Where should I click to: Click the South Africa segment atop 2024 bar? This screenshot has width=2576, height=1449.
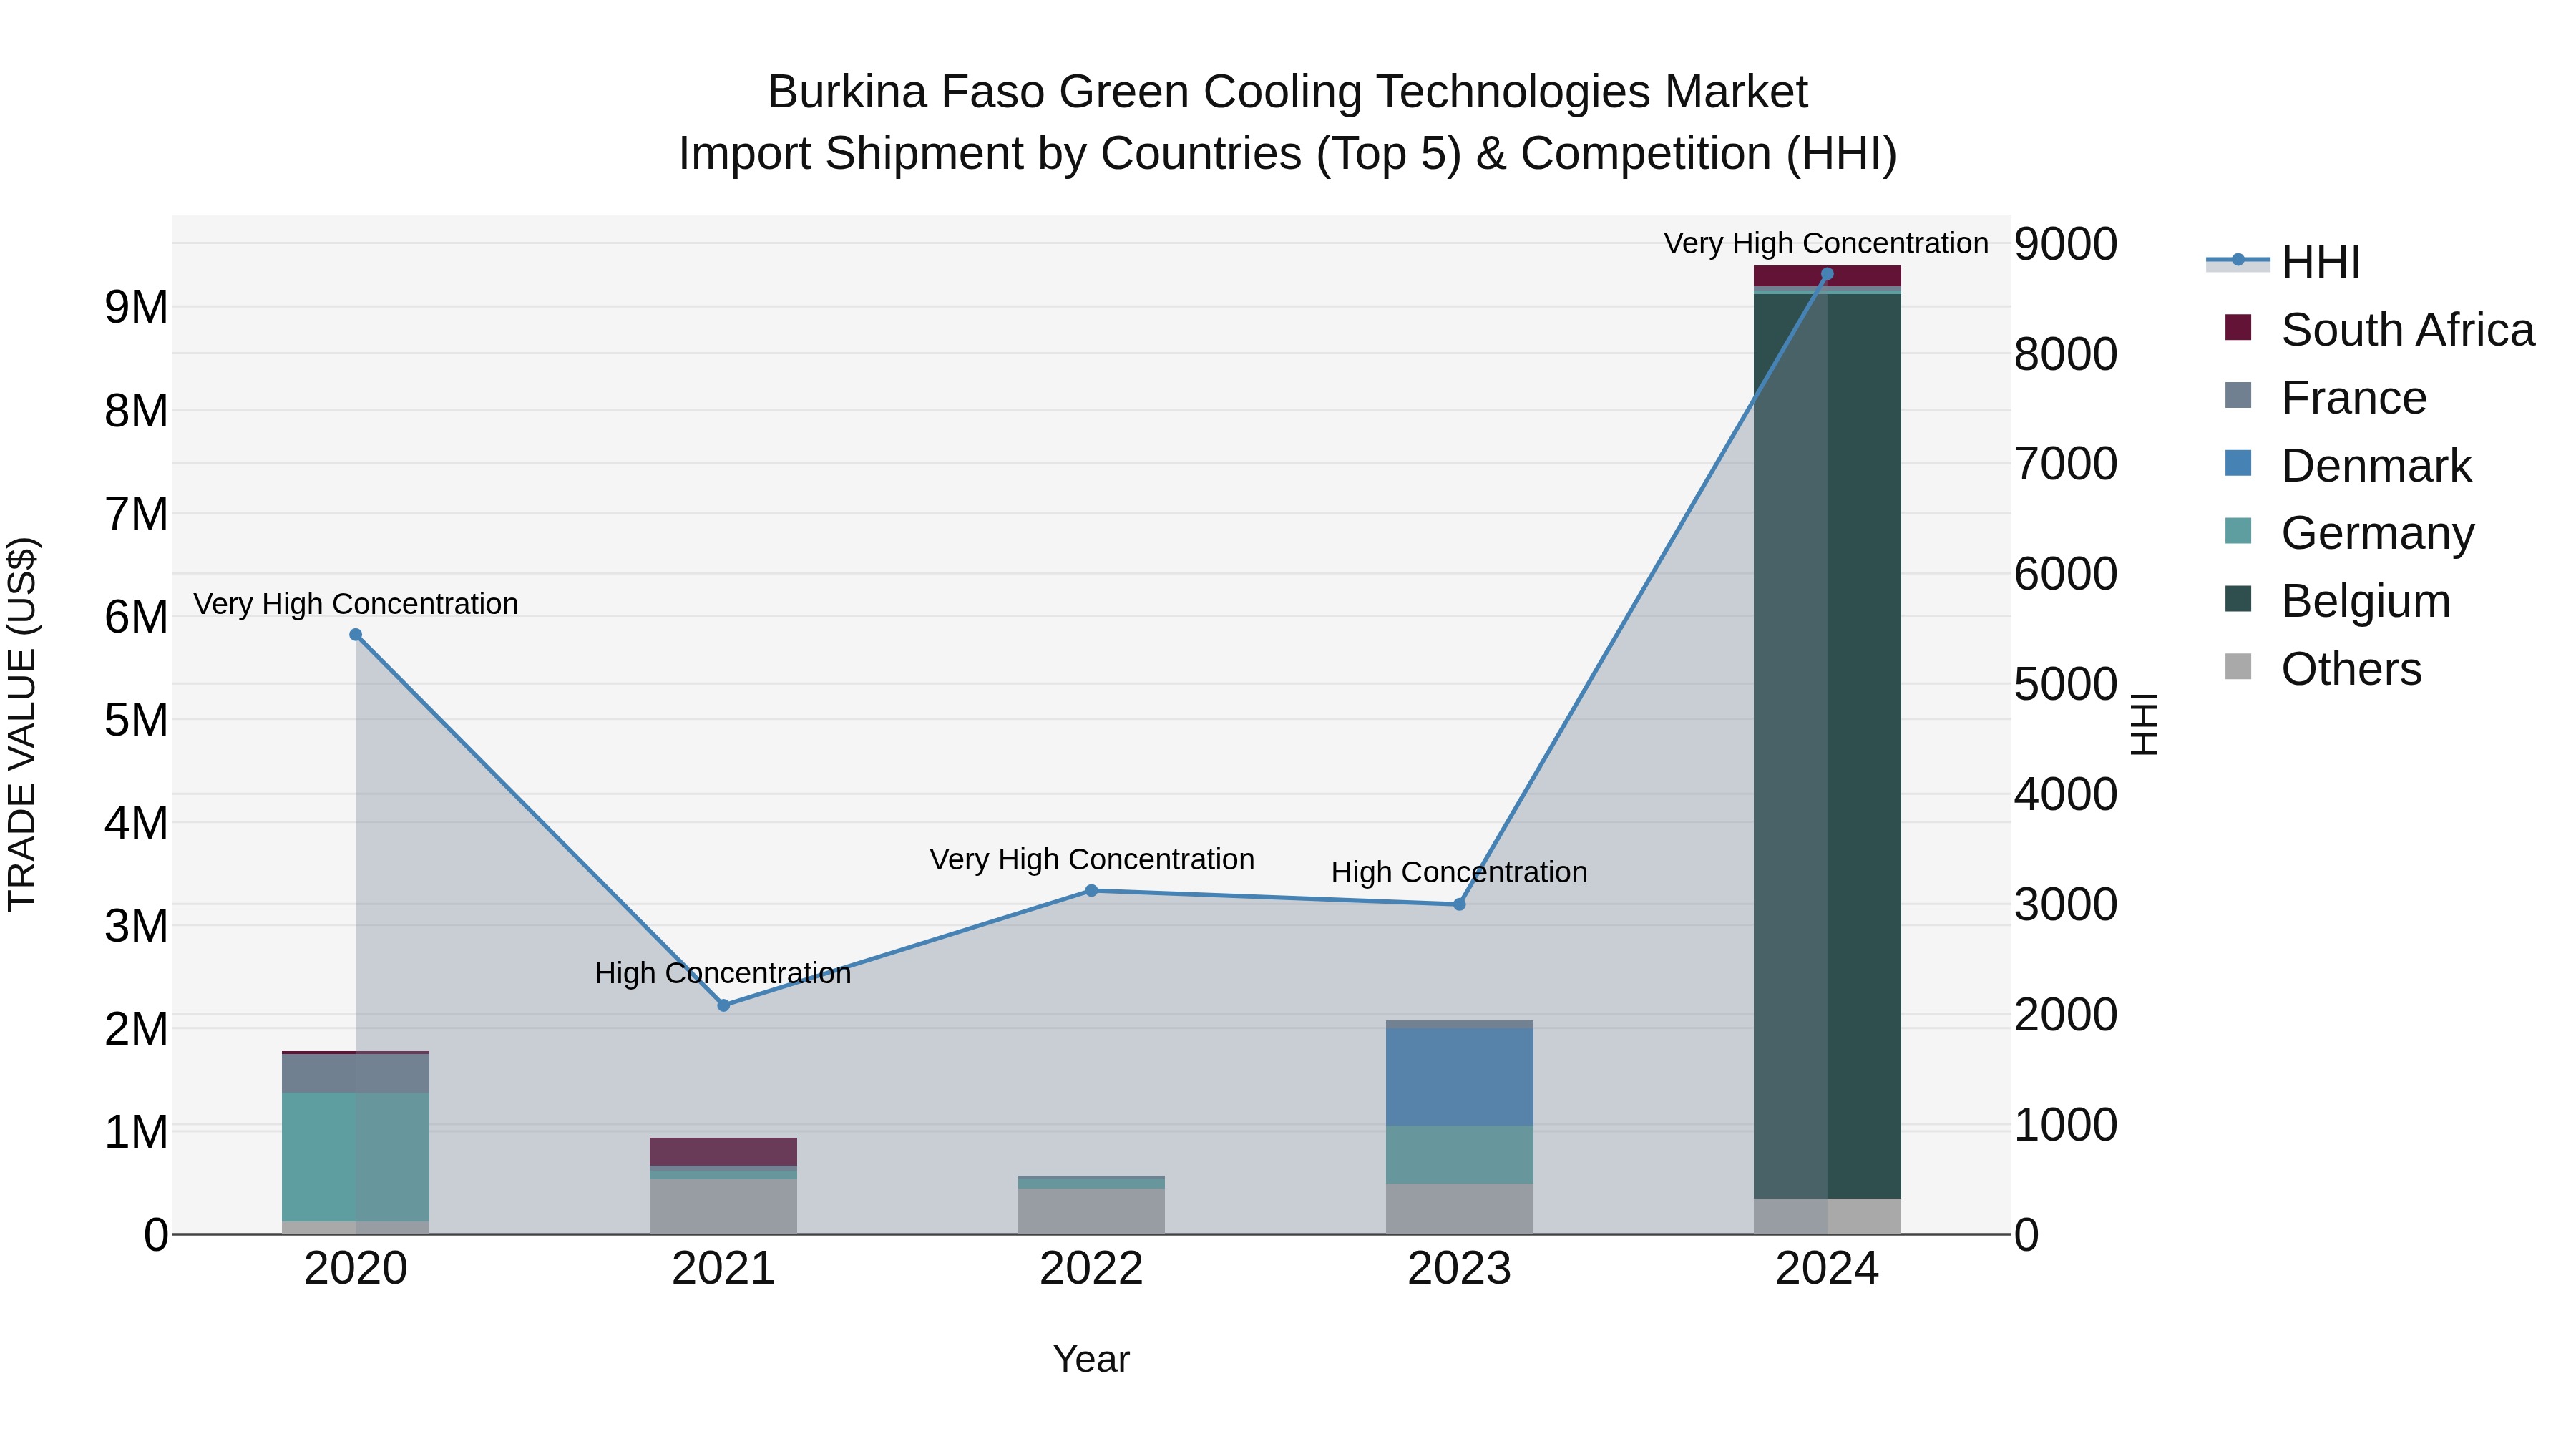point(1827,276)
